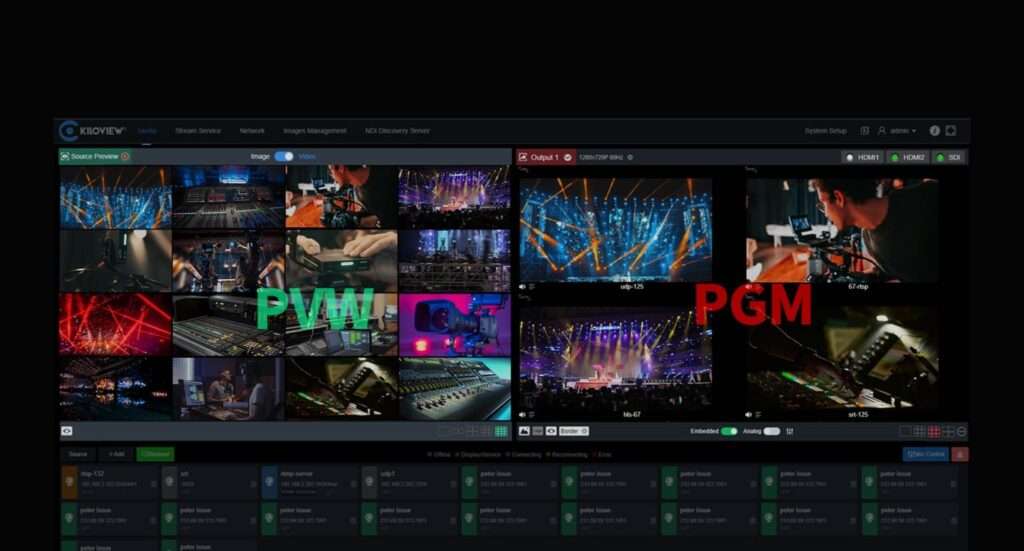Enable the Analog audio toggle

pos(771,431)
